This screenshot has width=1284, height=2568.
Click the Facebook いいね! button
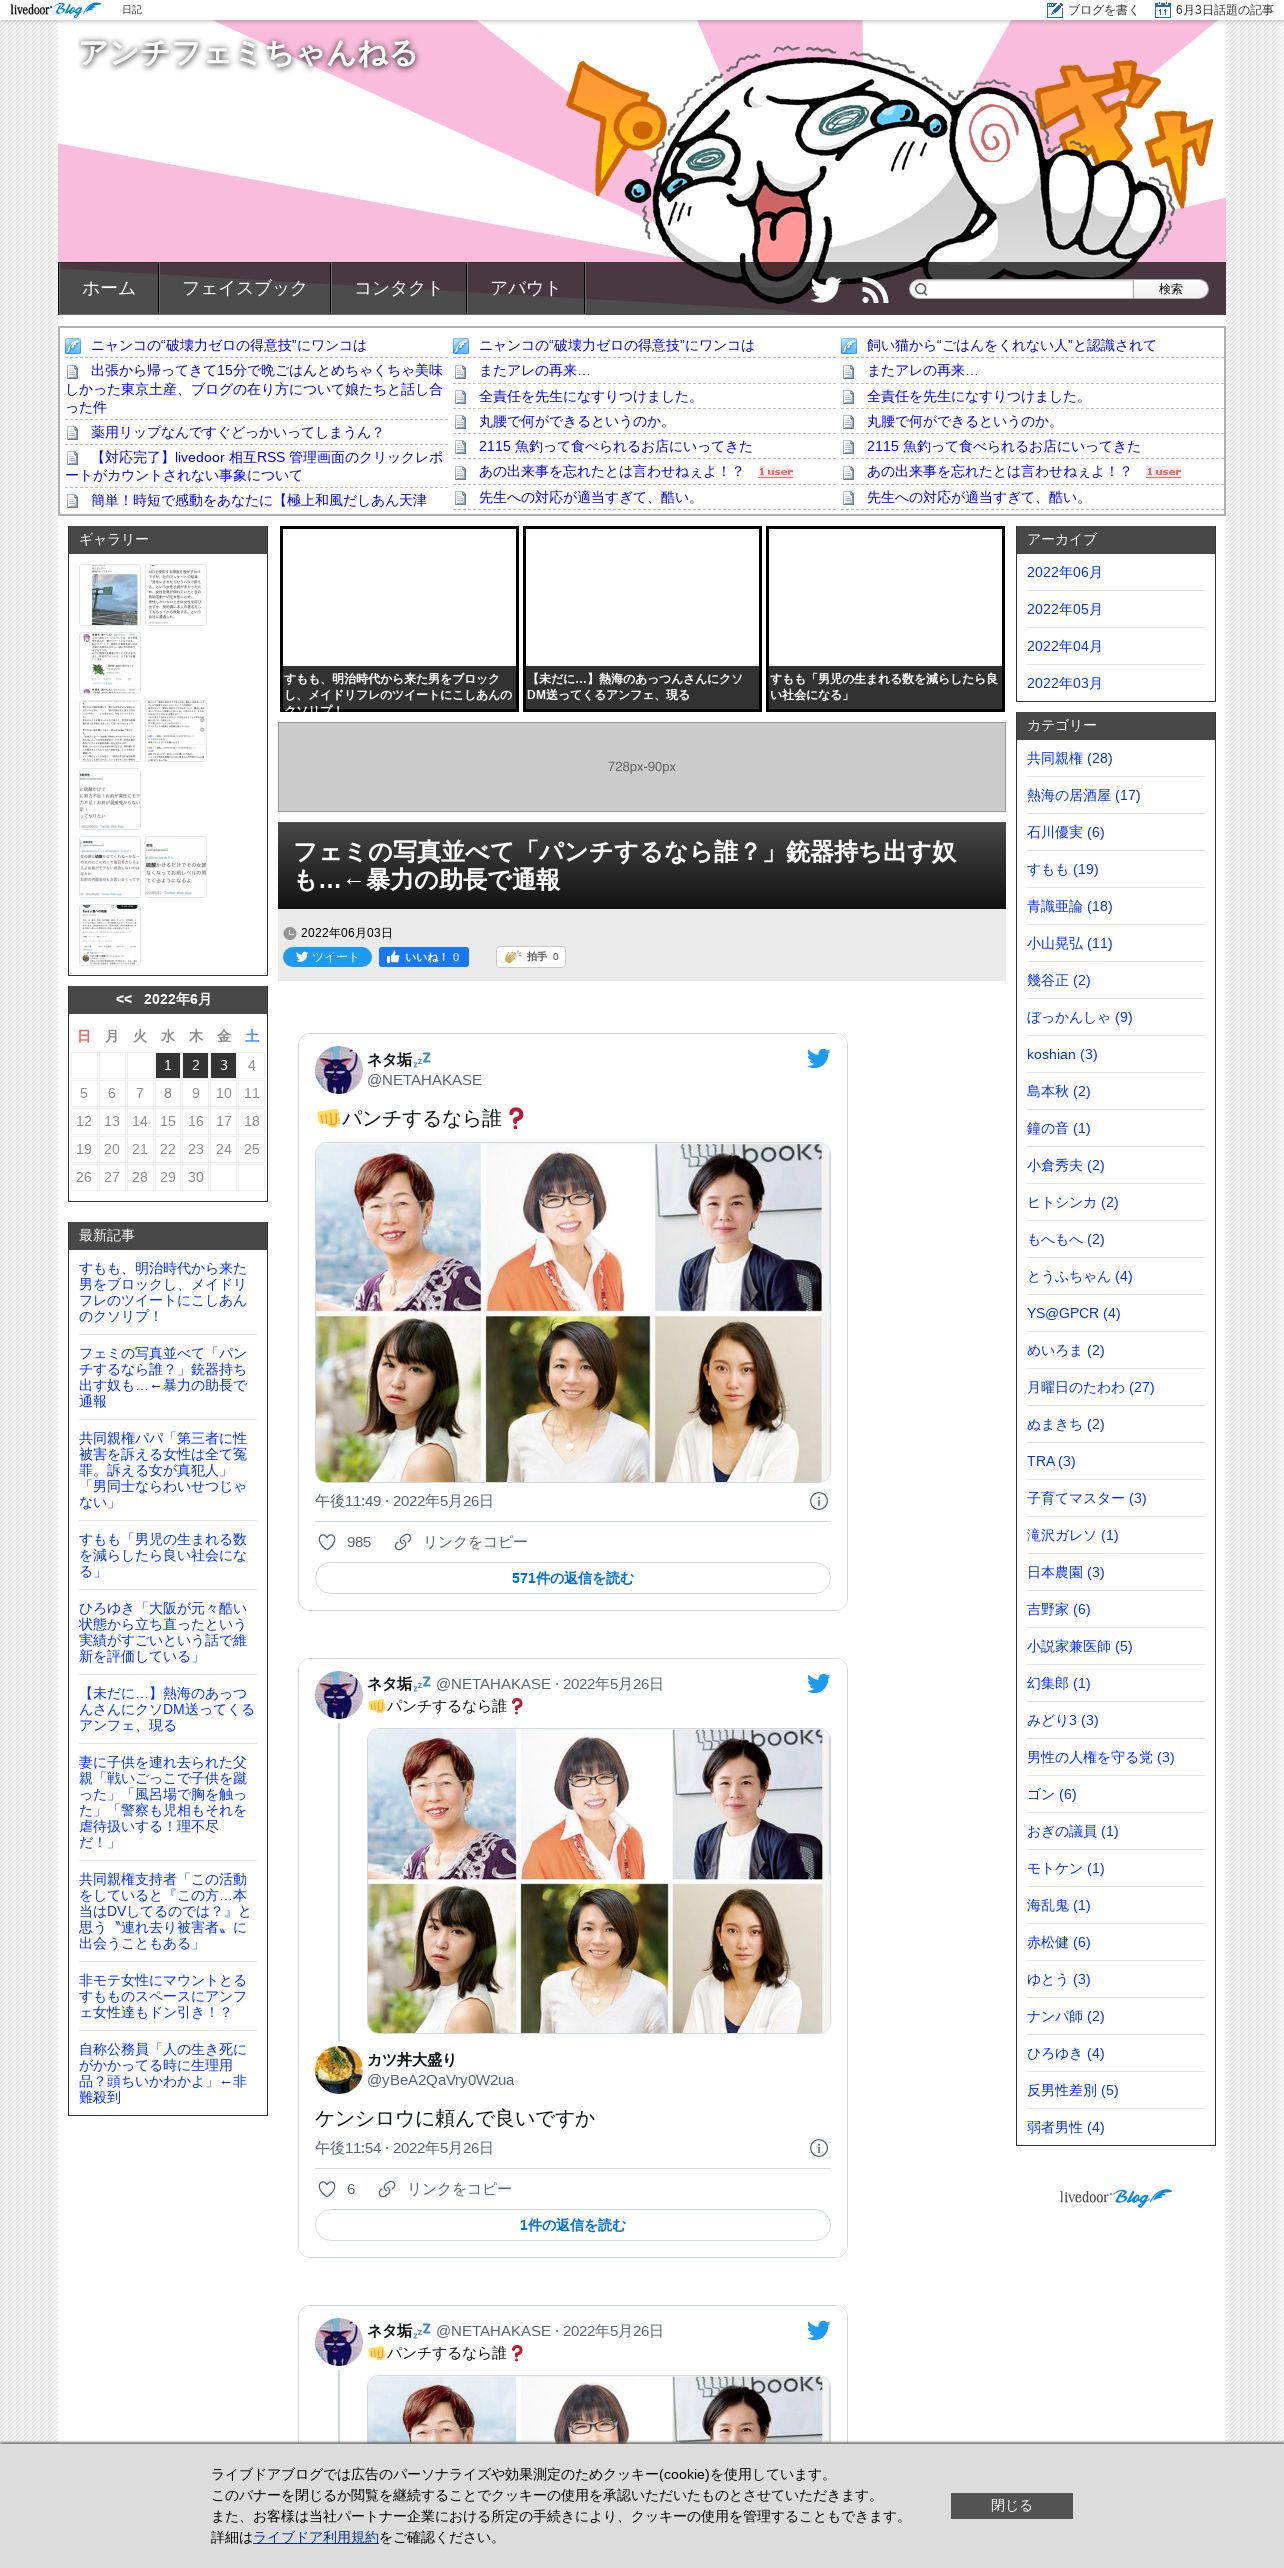424,957
